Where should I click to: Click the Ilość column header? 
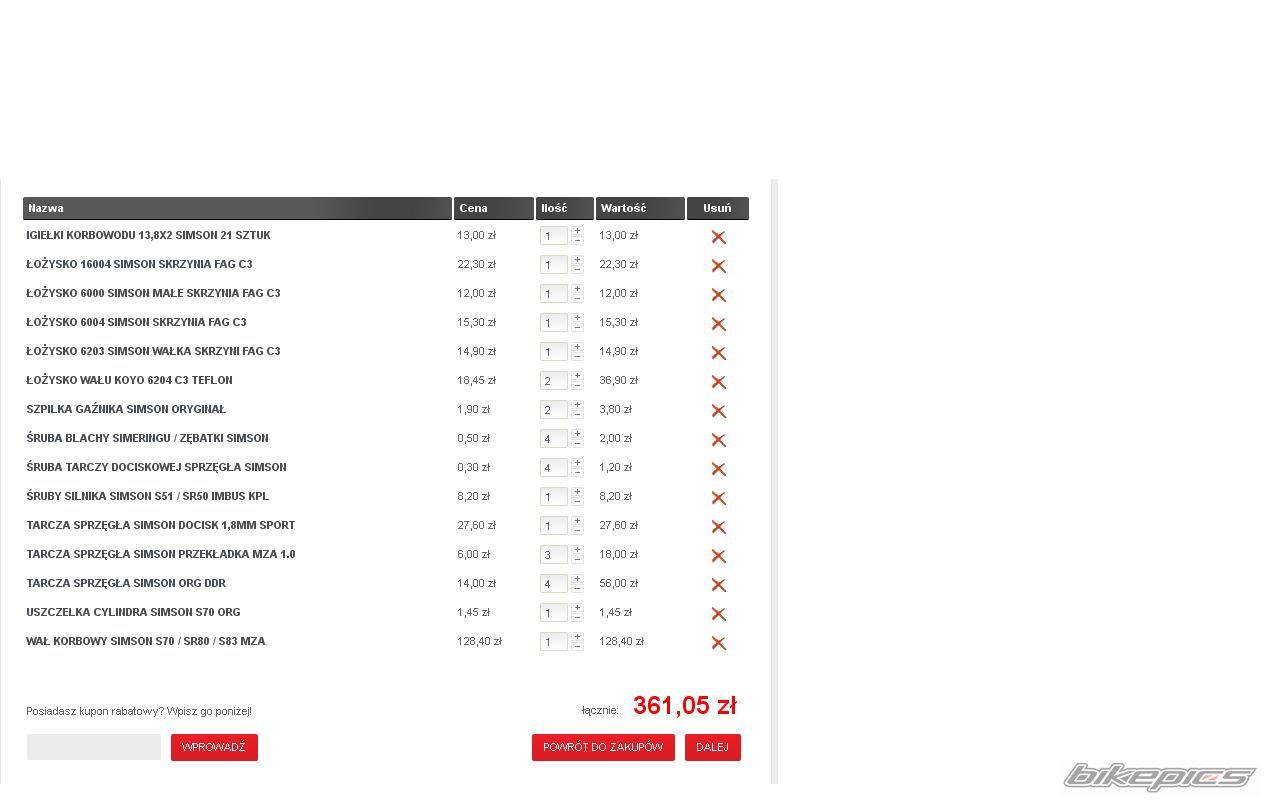tap(565, 208)
